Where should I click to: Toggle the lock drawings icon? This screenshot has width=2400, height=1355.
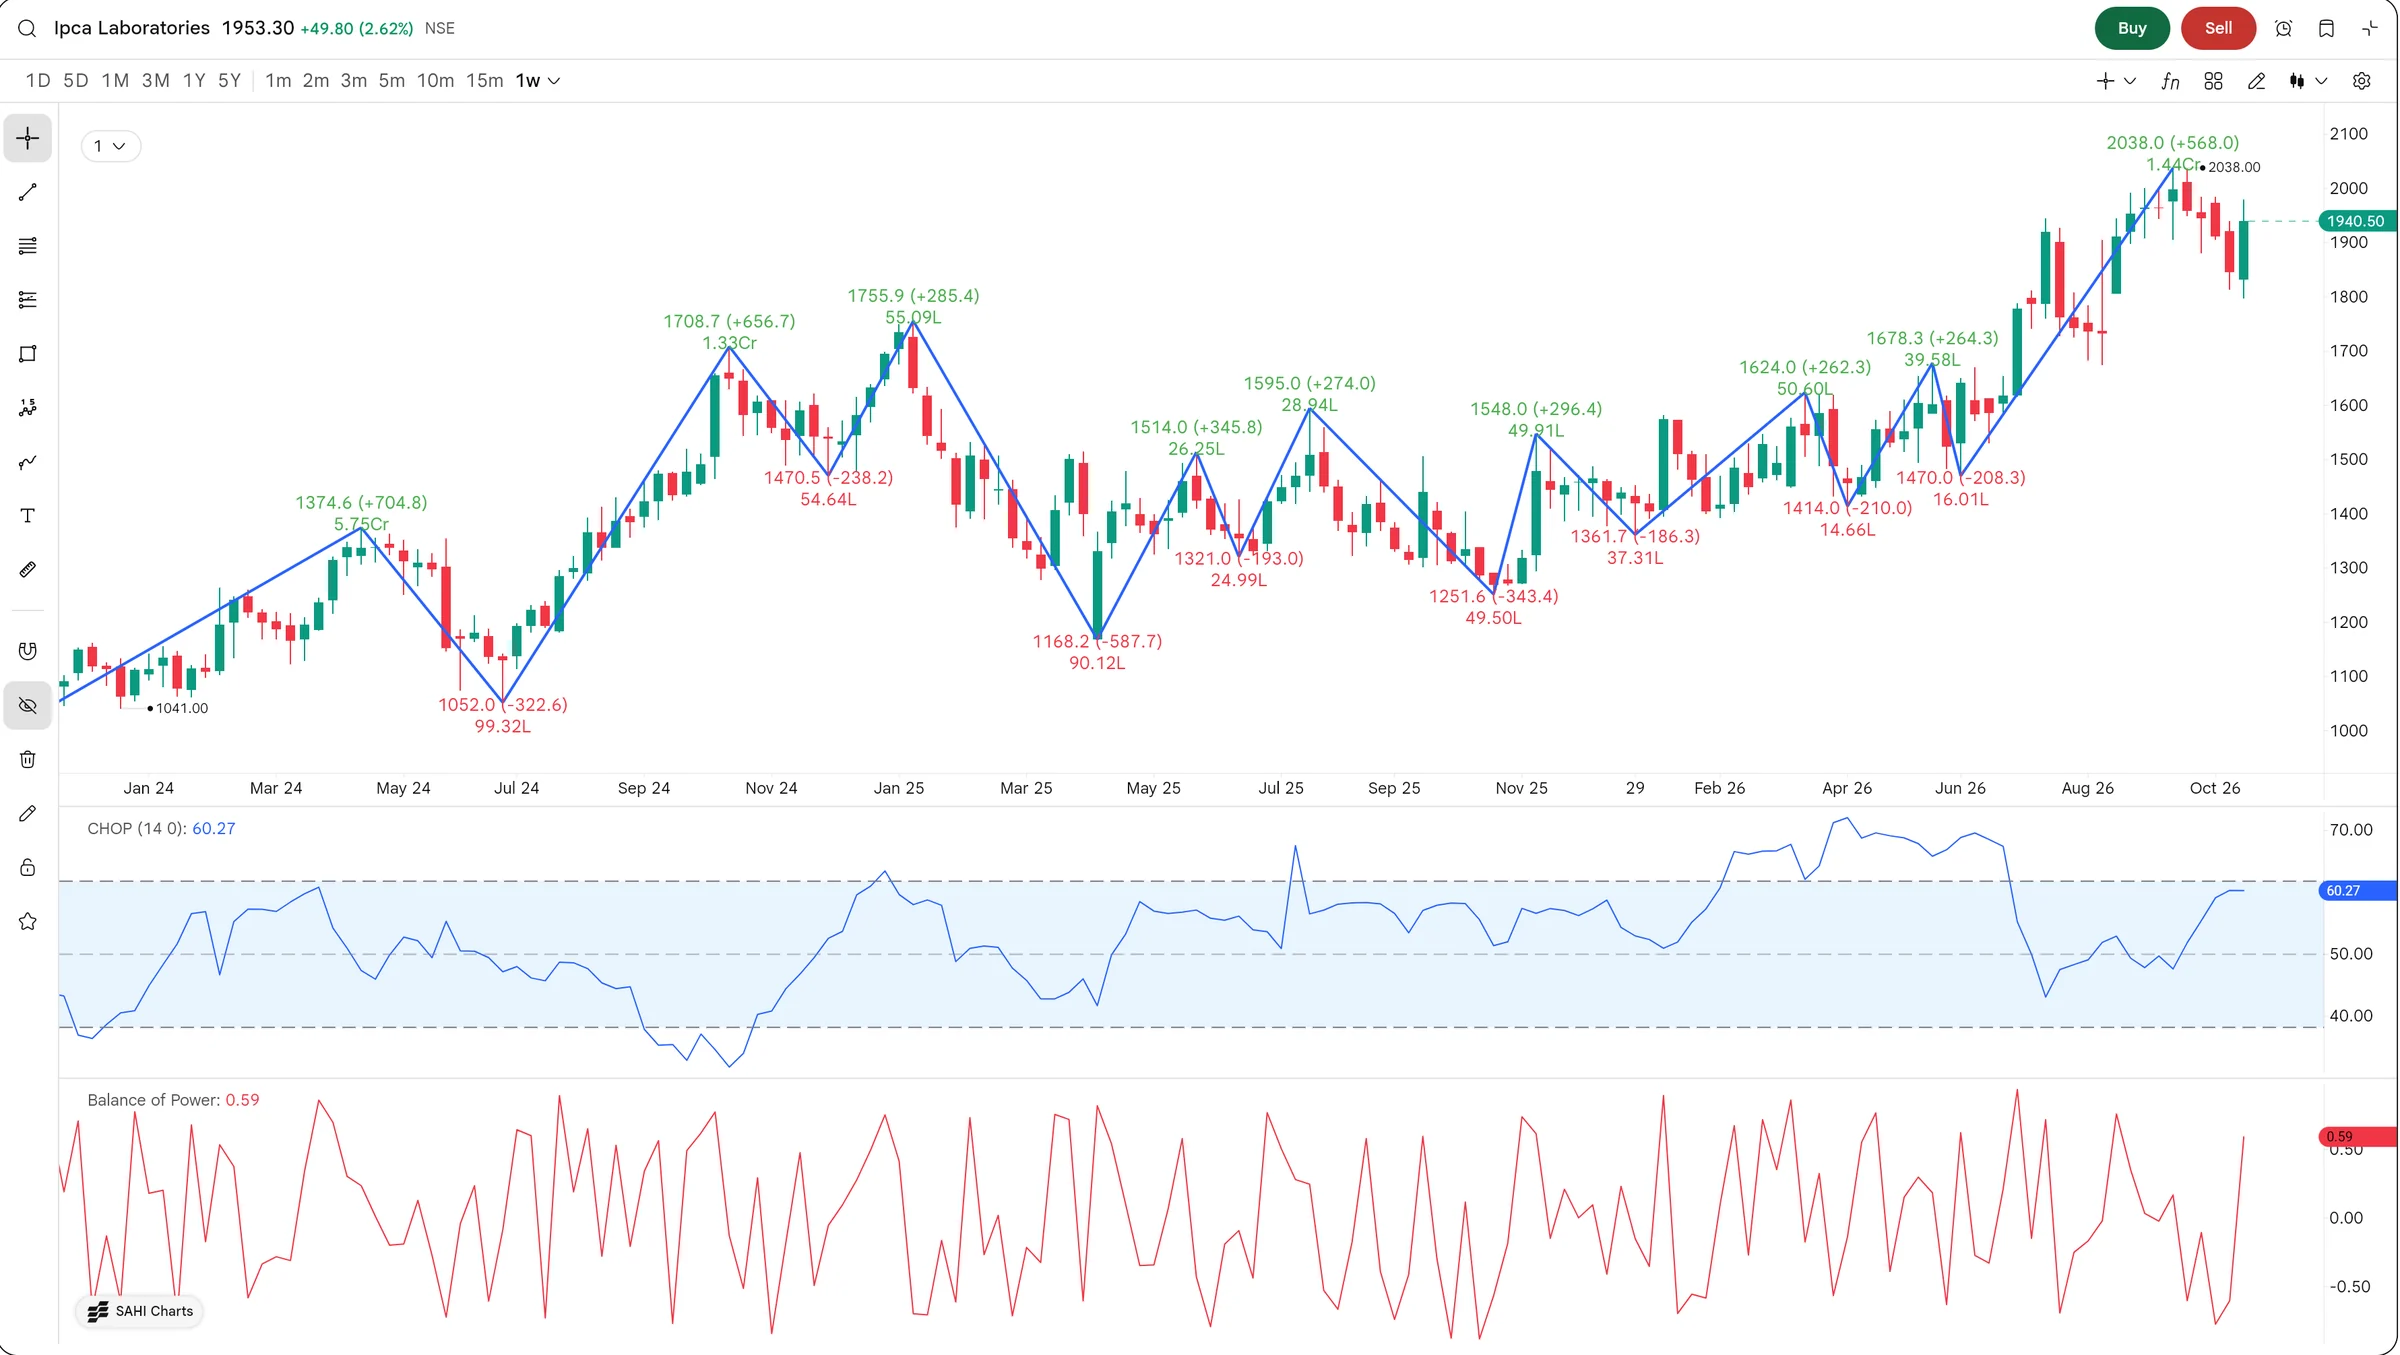[28, 868]
